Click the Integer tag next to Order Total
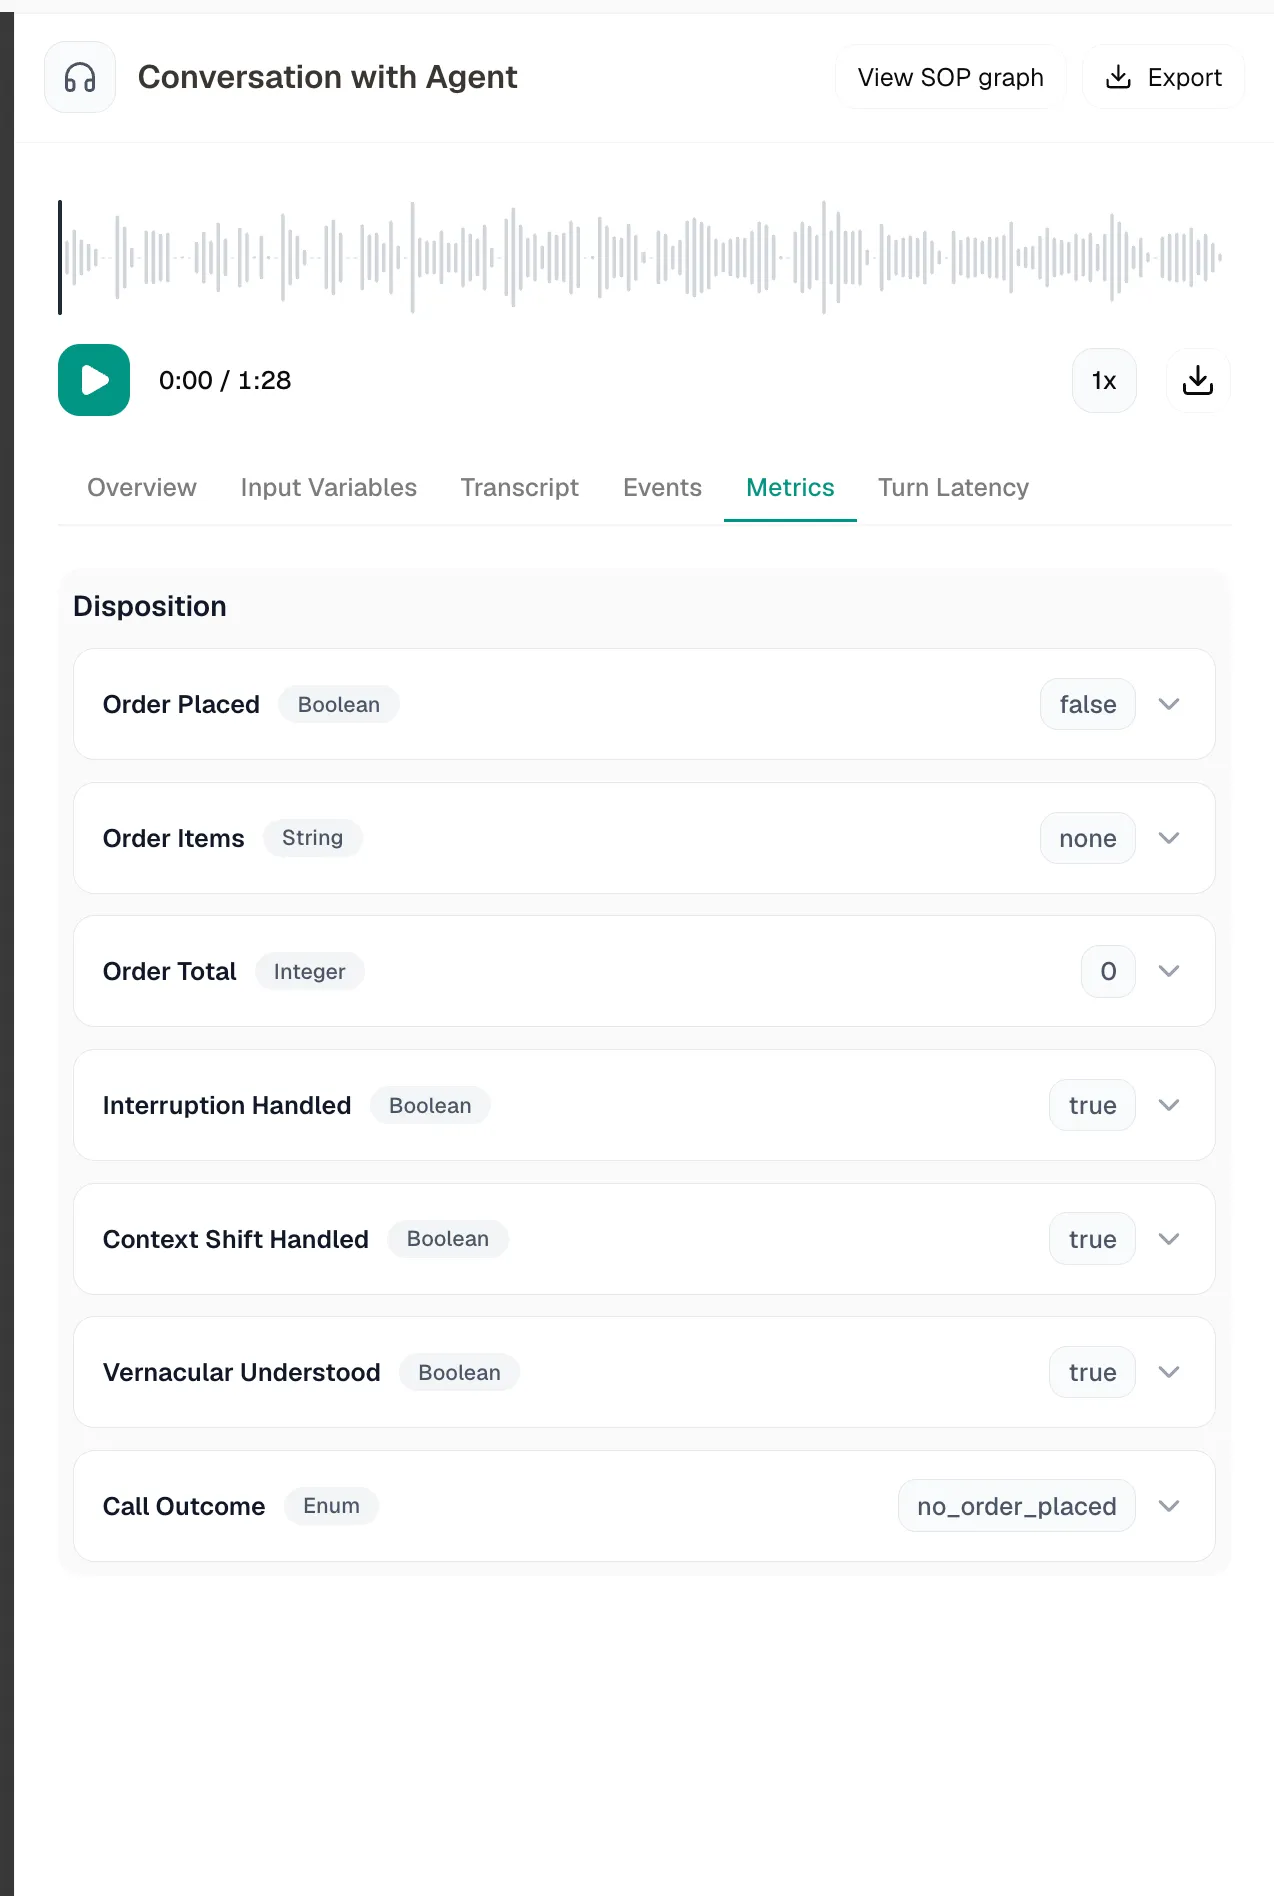The width and height of the screenshot is (1274, 1896). click(x=309, y=971)
